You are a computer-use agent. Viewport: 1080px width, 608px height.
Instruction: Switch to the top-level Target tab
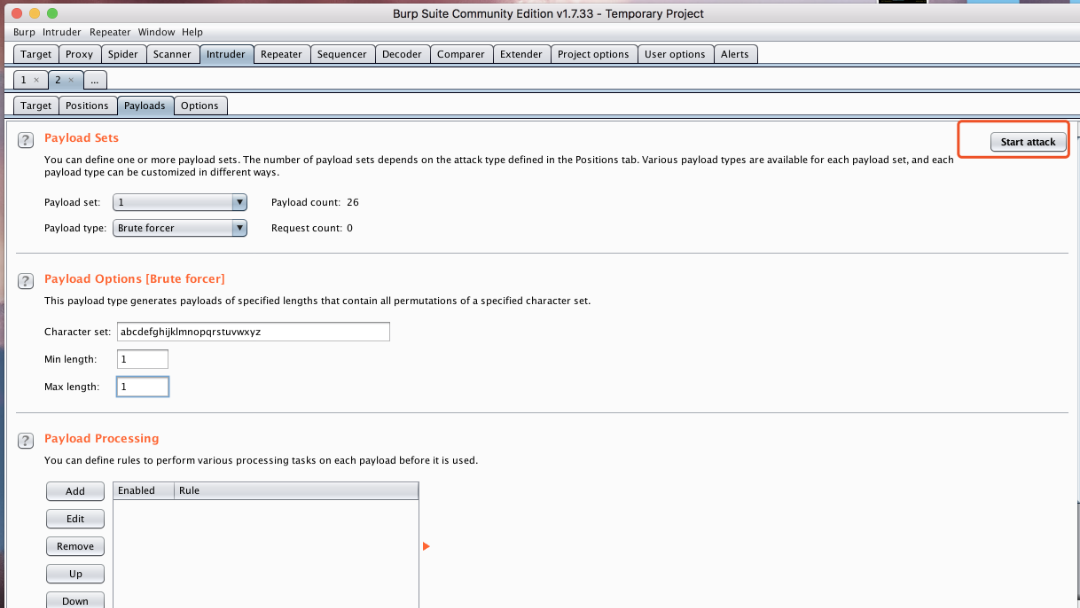pos(36,54)
